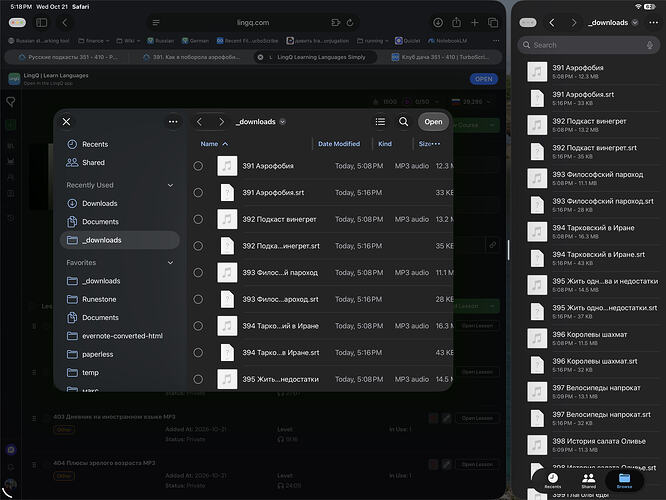This screenshot has width=666, height=500.
Task: Sort by Kind column
Action: click(385, 144)
